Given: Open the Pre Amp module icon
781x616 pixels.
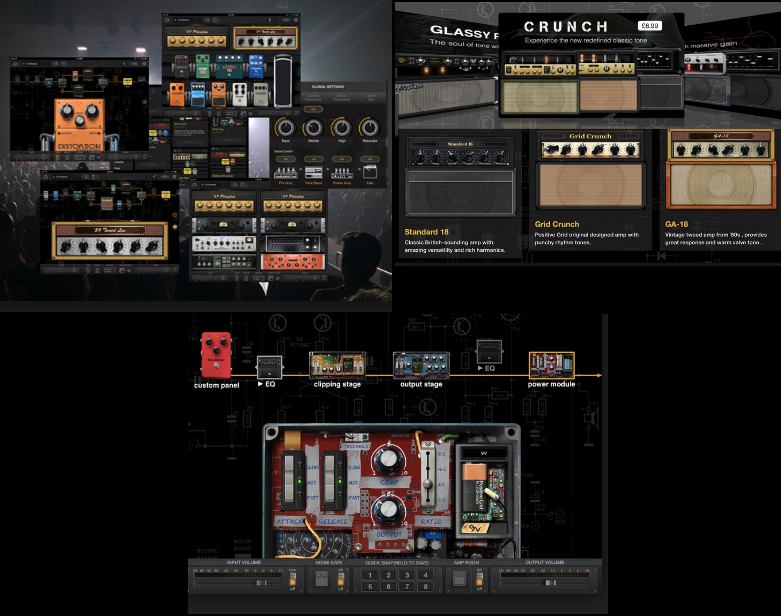Looking at the screenshot, I should pyautogui.click(x=285, y=173).
